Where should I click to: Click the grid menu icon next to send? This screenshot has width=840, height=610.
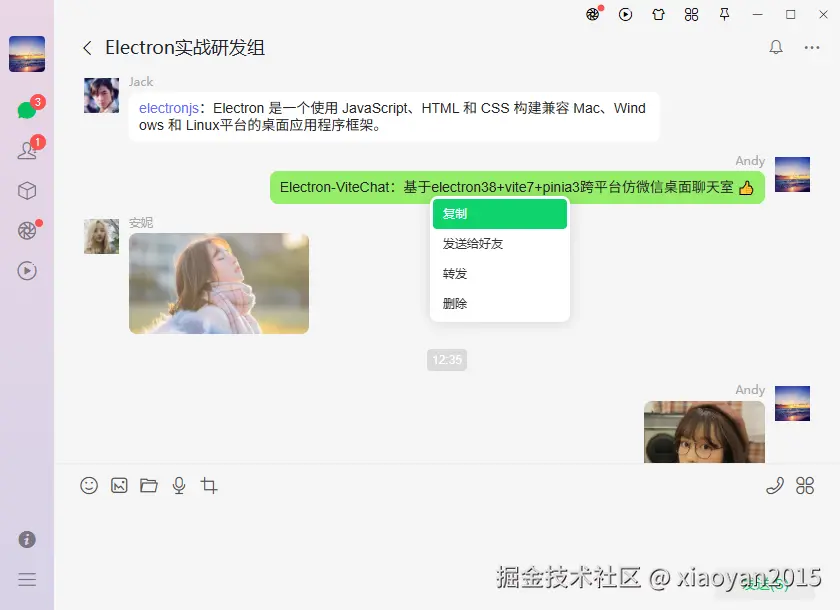click(x=805, y=485)
